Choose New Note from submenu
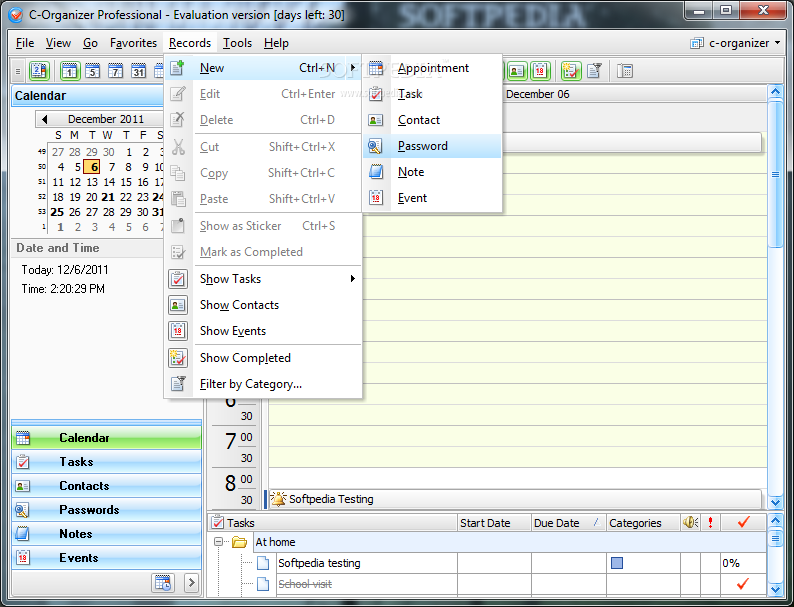The height and width of the screenshot is (607, 794). (x=432, y=172)
